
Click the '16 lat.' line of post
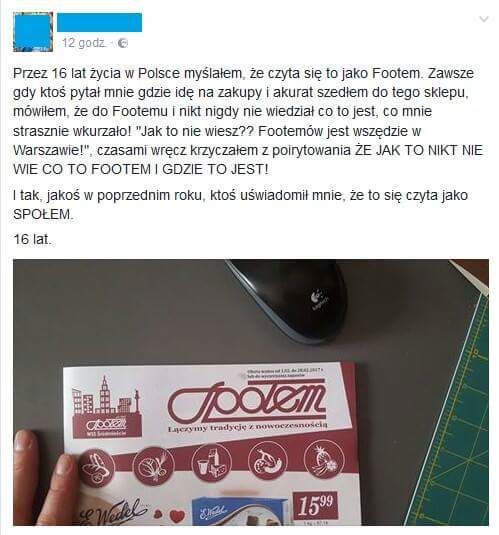tap(32, 239)
